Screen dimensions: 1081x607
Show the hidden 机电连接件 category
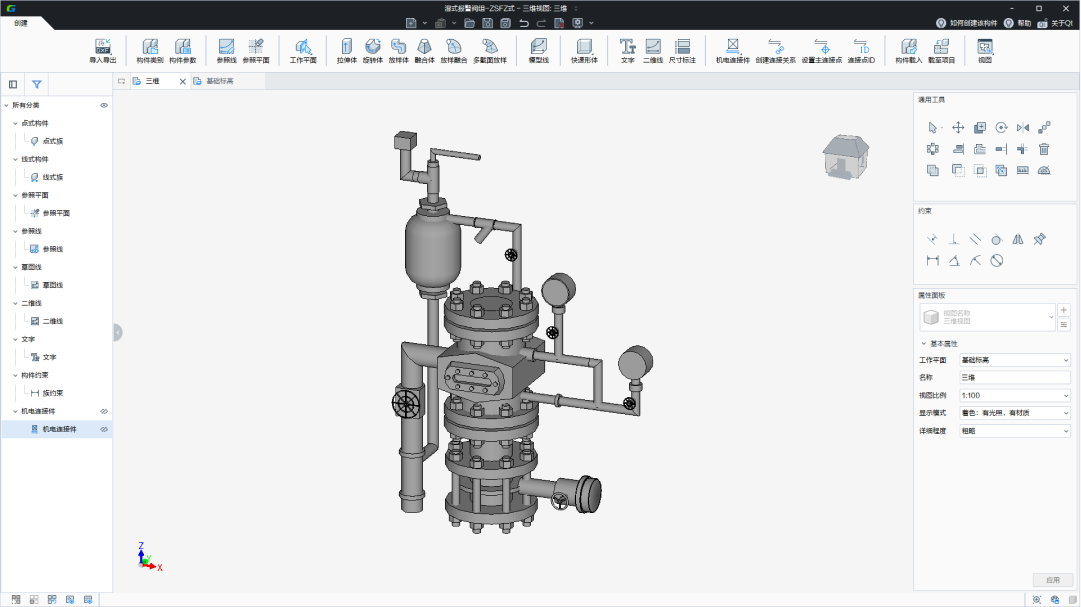coord(104,411)
